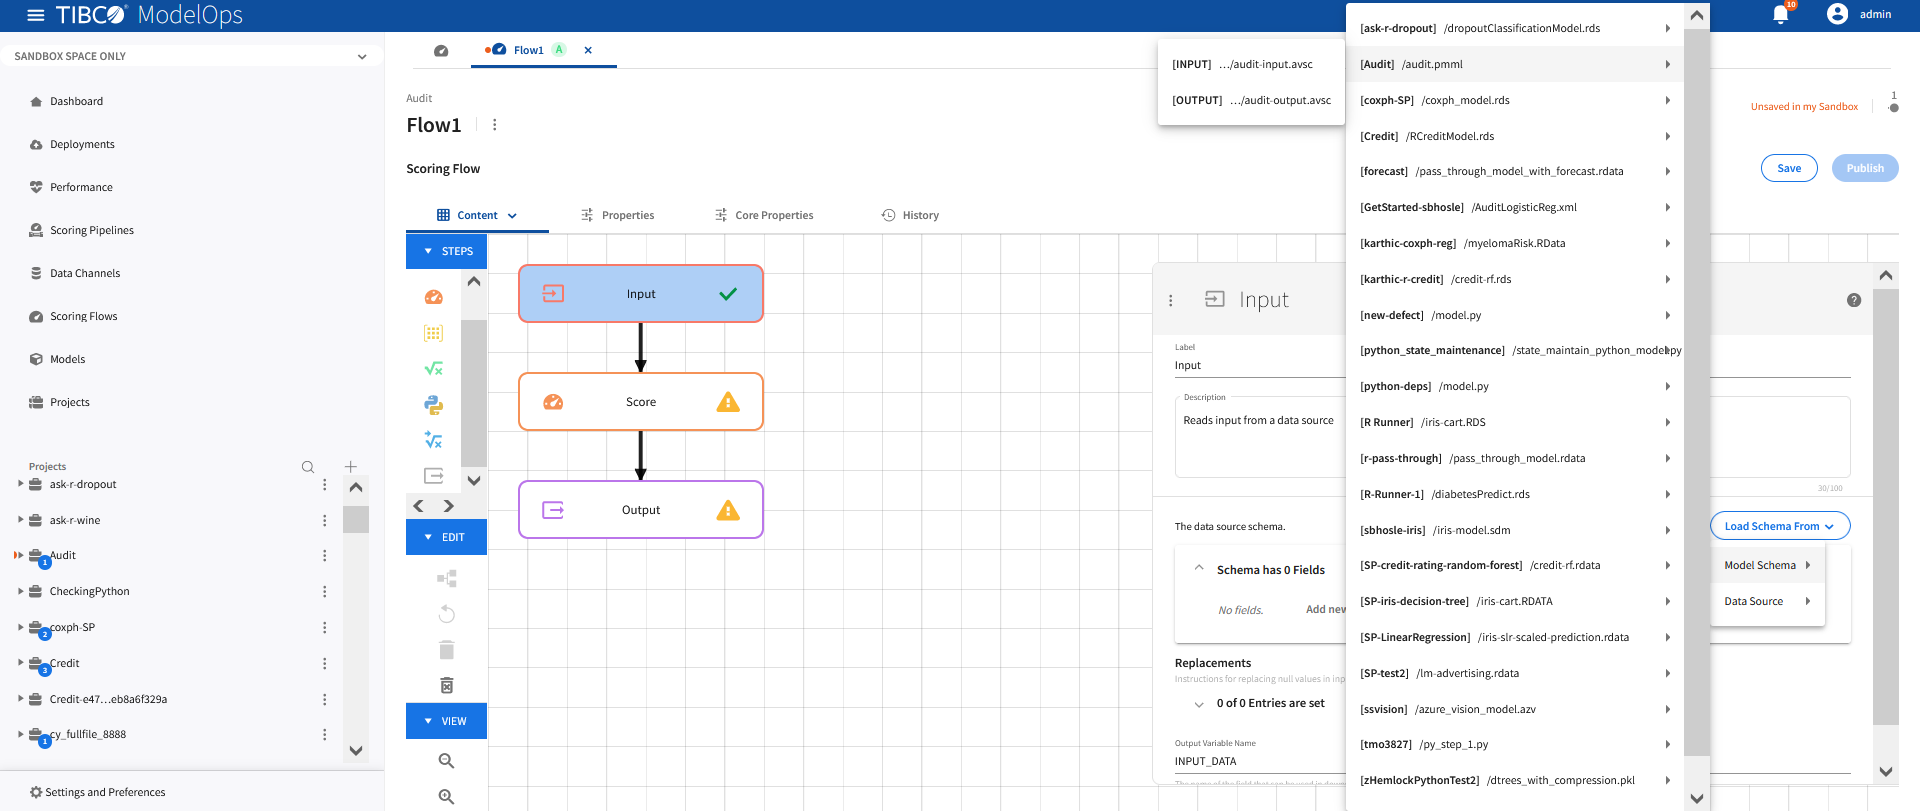This screenshot has height=811, width=1920.
Task: Click the delete-all bin icon with X
Action: pos(447,685)
